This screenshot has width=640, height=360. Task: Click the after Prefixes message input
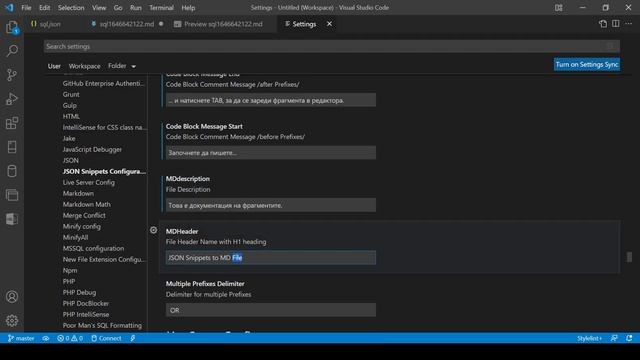271,100
